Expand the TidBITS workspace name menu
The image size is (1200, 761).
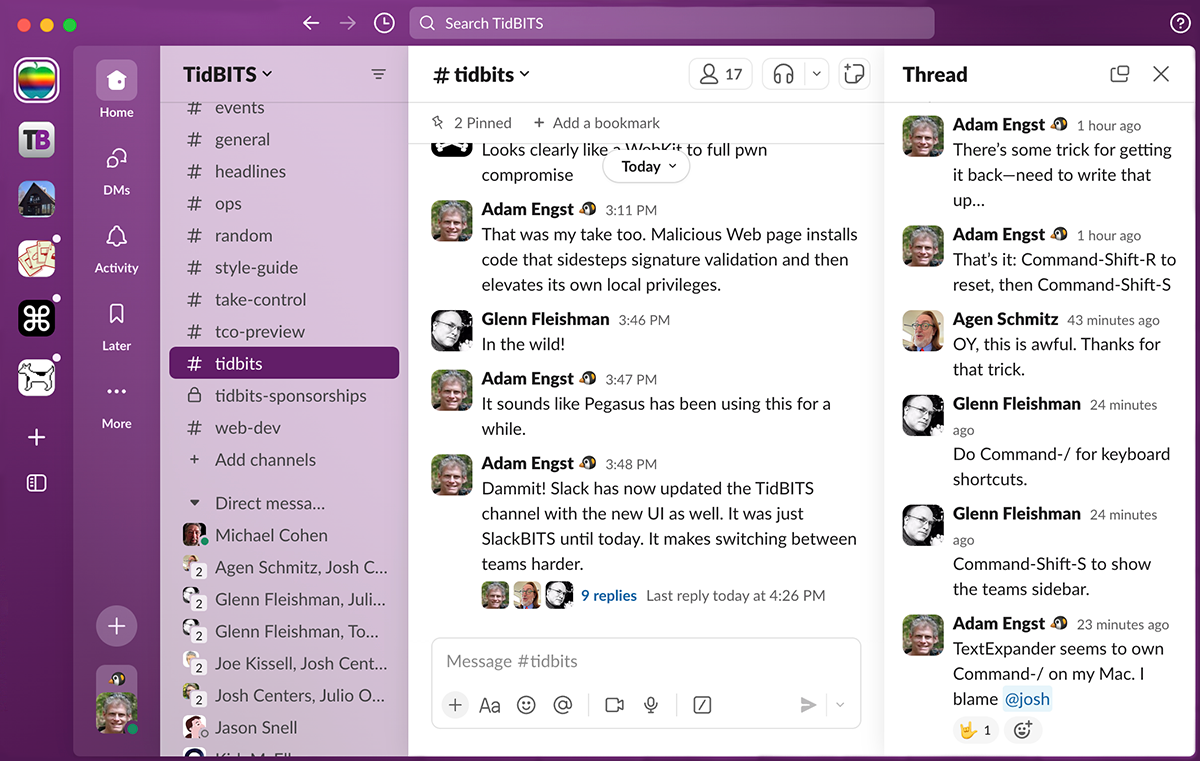[228, 74]
